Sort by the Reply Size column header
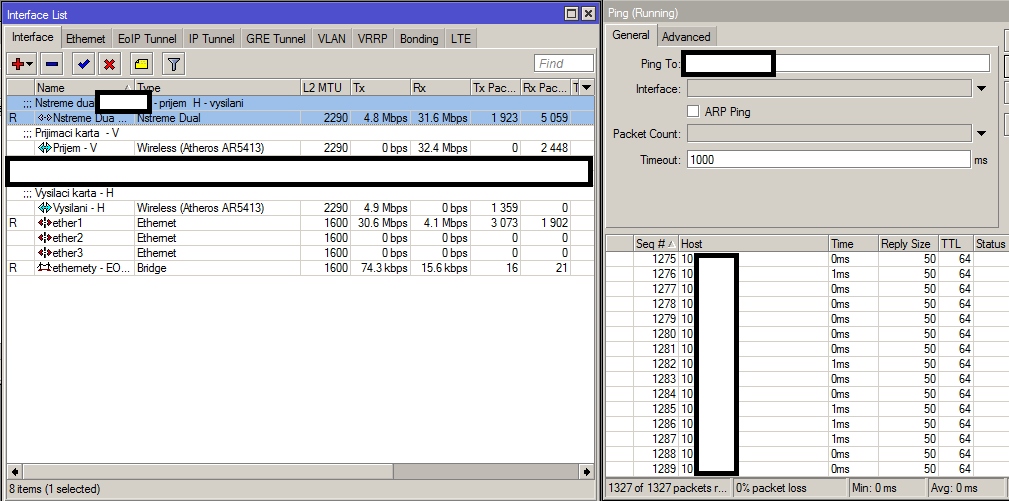Viewport: 1009px width, 501px height. (x=908, y=244)
